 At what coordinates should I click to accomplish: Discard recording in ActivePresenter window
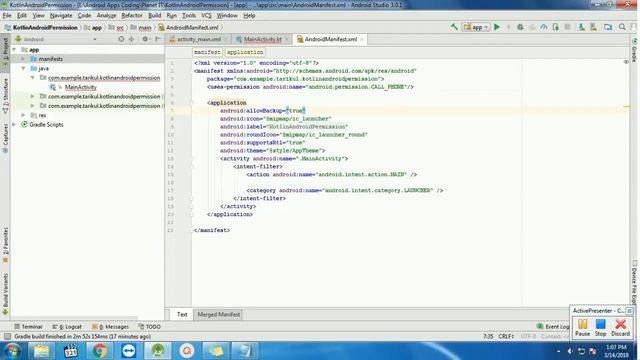(620, 327)
